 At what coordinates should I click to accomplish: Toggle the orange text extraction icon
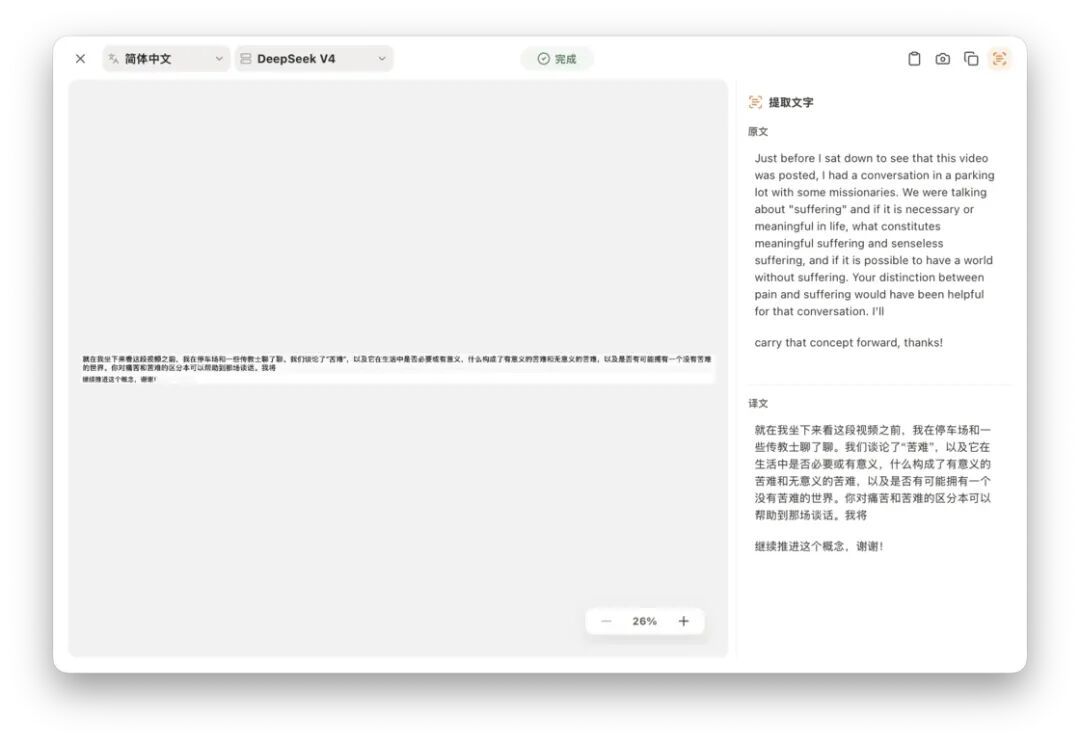[x=999, y=59]
